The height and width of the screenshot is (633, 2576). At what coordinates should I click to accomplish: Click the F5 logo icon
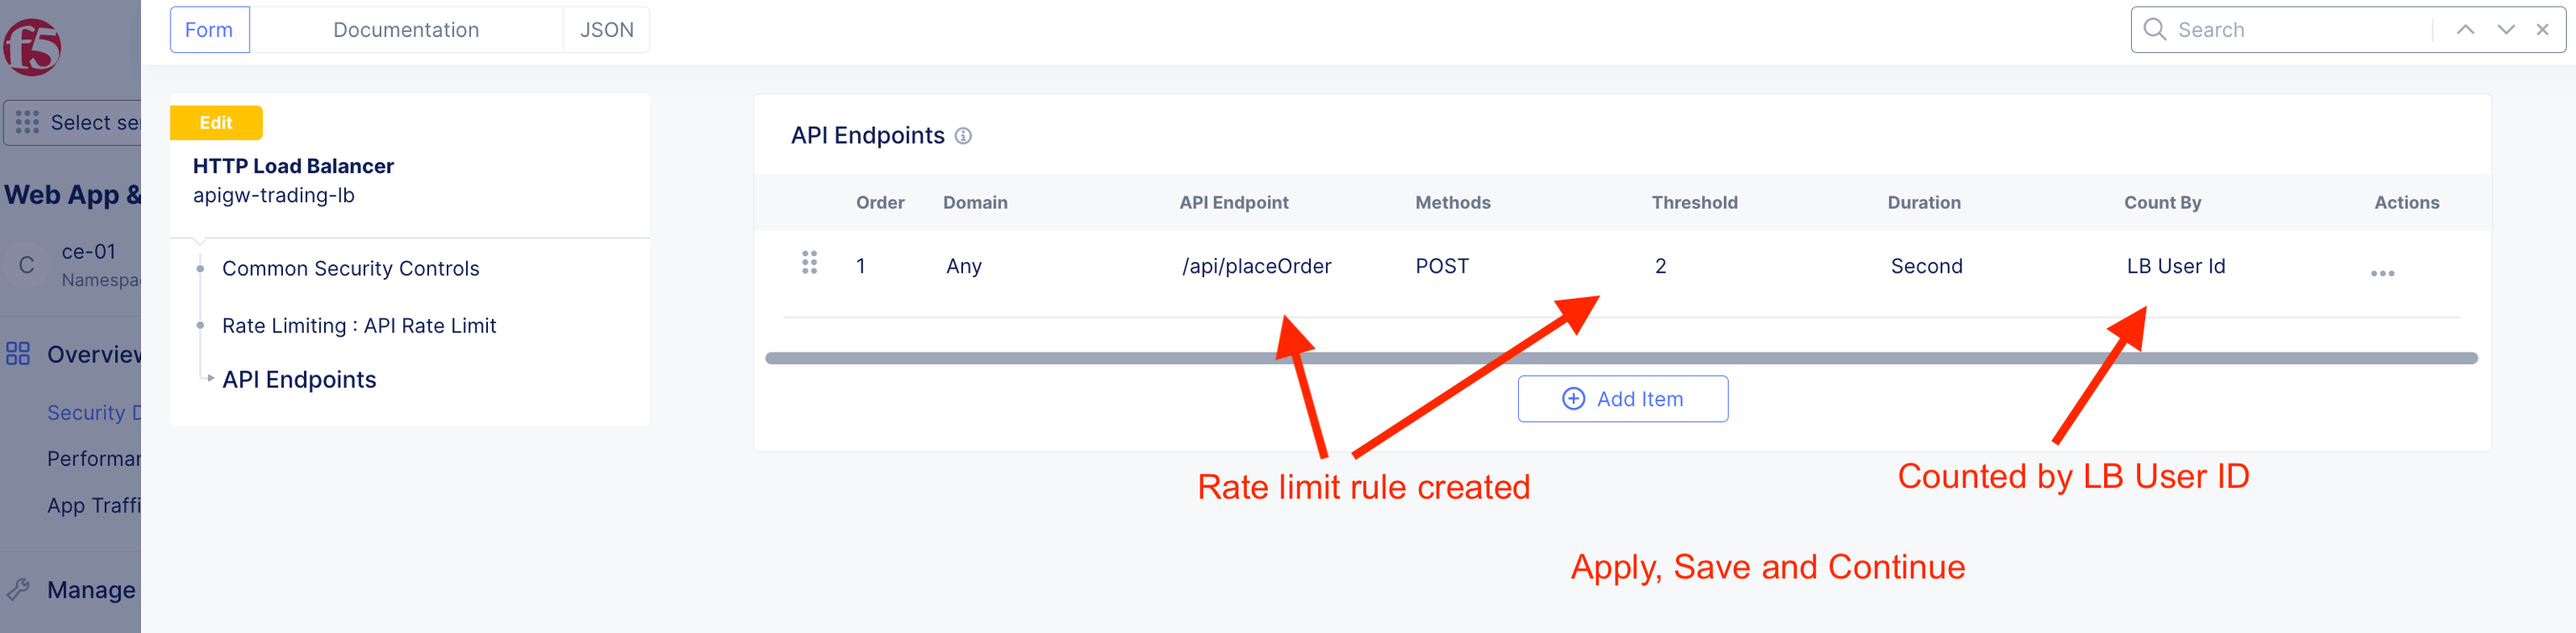coord(32,47)
